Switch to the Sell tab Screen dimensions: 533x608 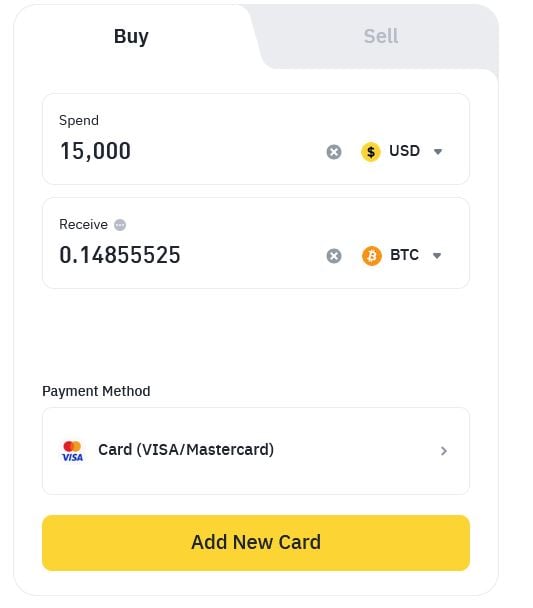(381, 36)
